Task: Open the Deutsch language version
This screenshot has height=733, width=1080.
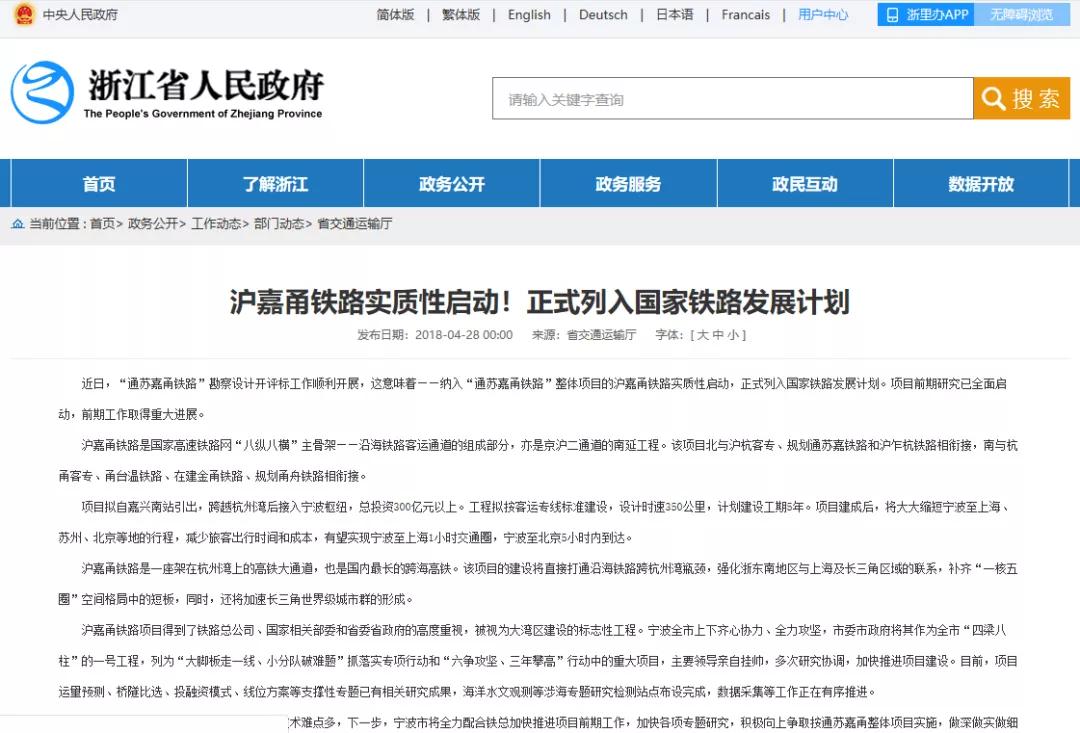Action: pyautogui.click(x=602, y=14)
